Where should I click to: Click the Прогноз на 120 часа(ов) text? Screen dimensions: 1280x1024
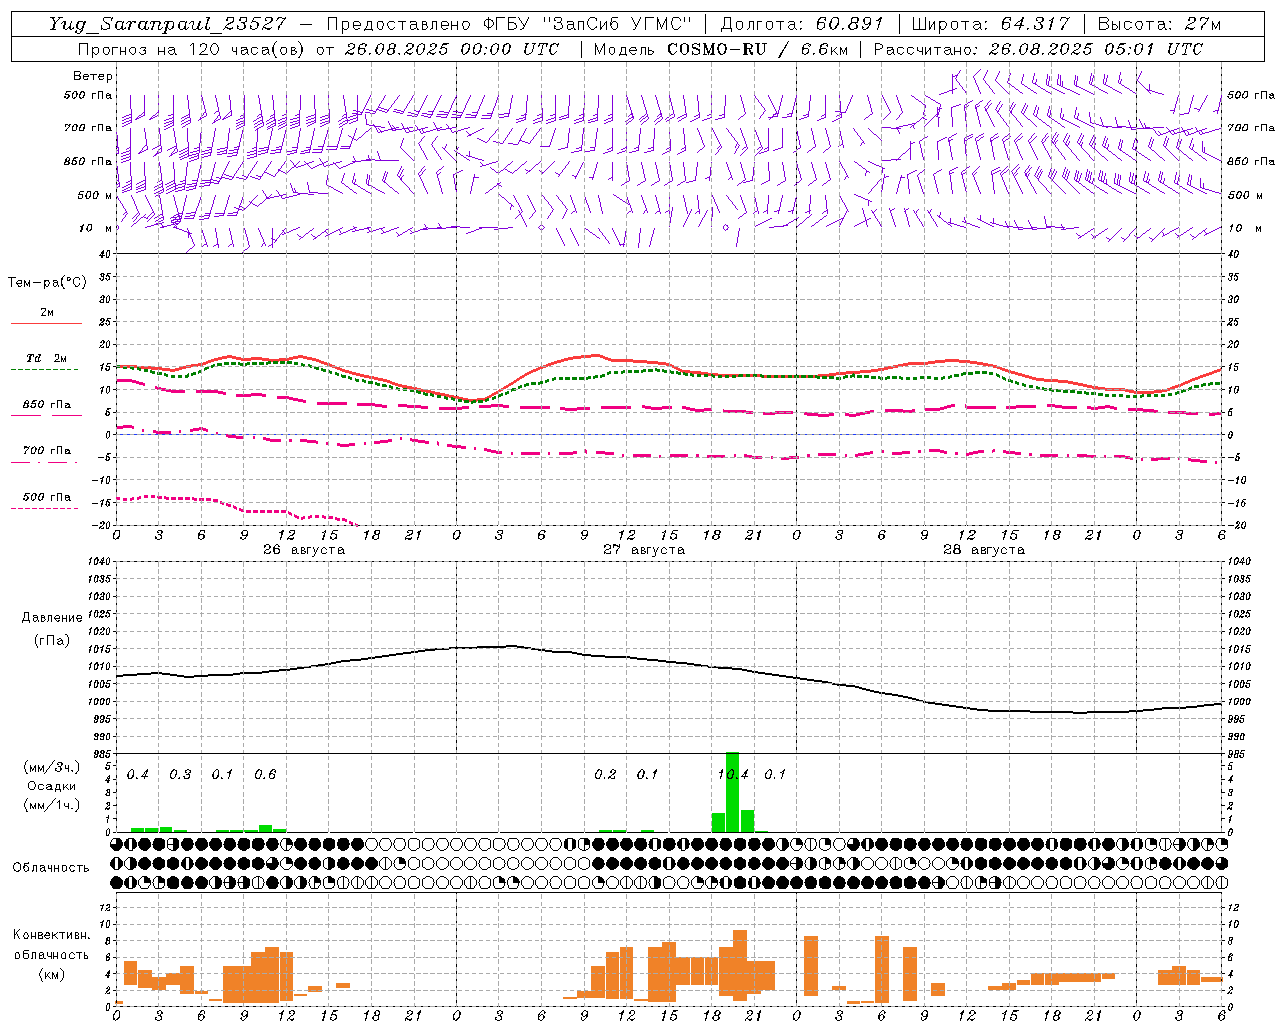(x=193, y=49)
